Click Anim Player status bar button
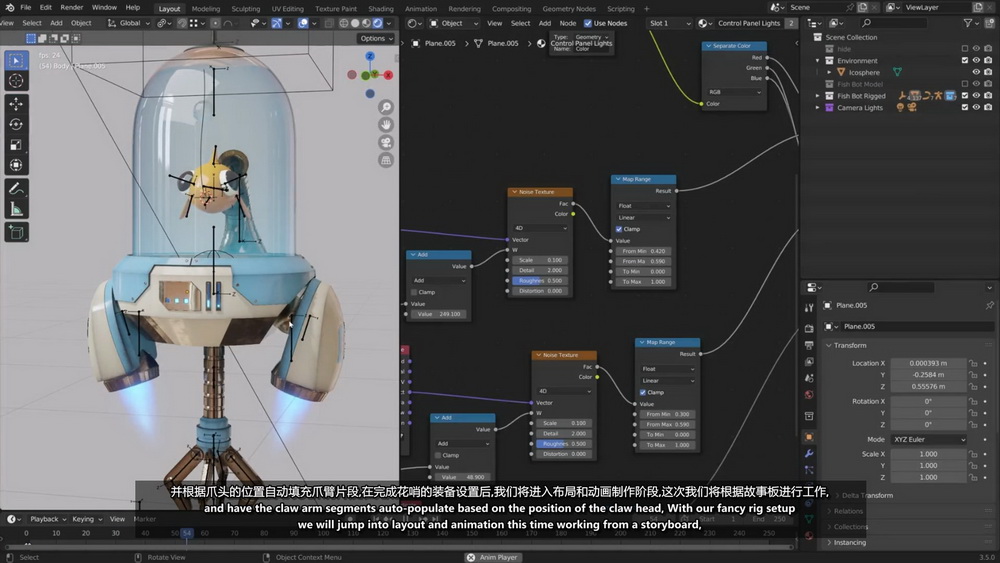This screenshot has width=1000, height=563. point(492,557)
